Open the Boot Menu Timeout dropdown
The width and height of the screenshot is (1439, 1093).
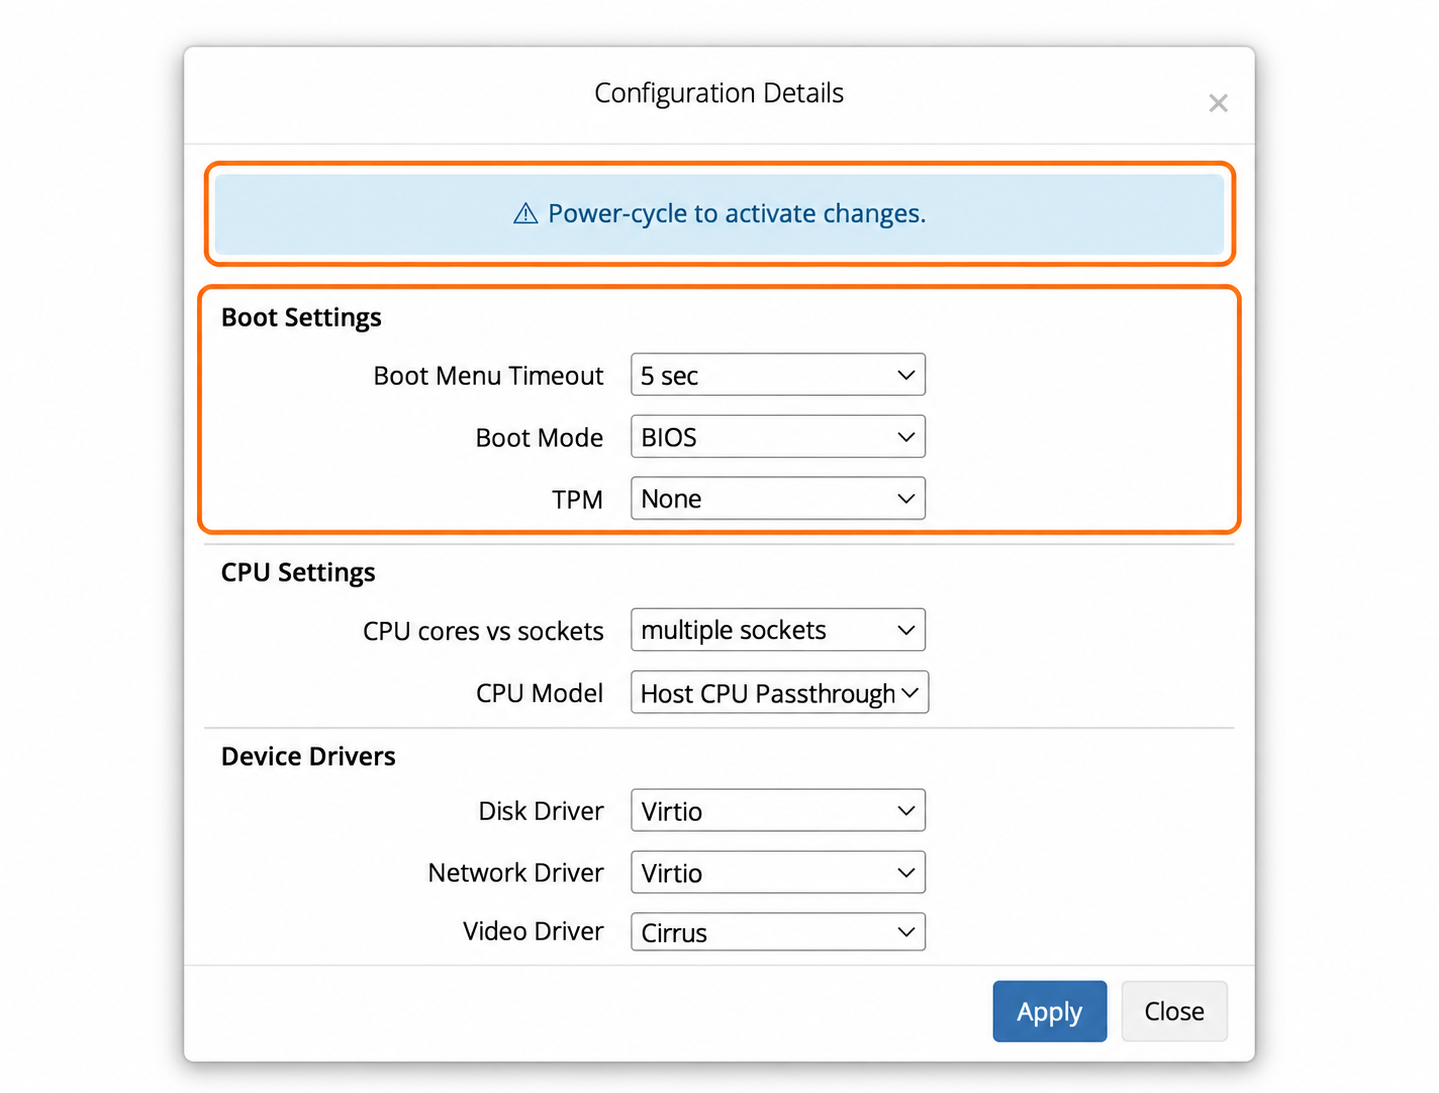pyautogui.click(x=778, y=375)
